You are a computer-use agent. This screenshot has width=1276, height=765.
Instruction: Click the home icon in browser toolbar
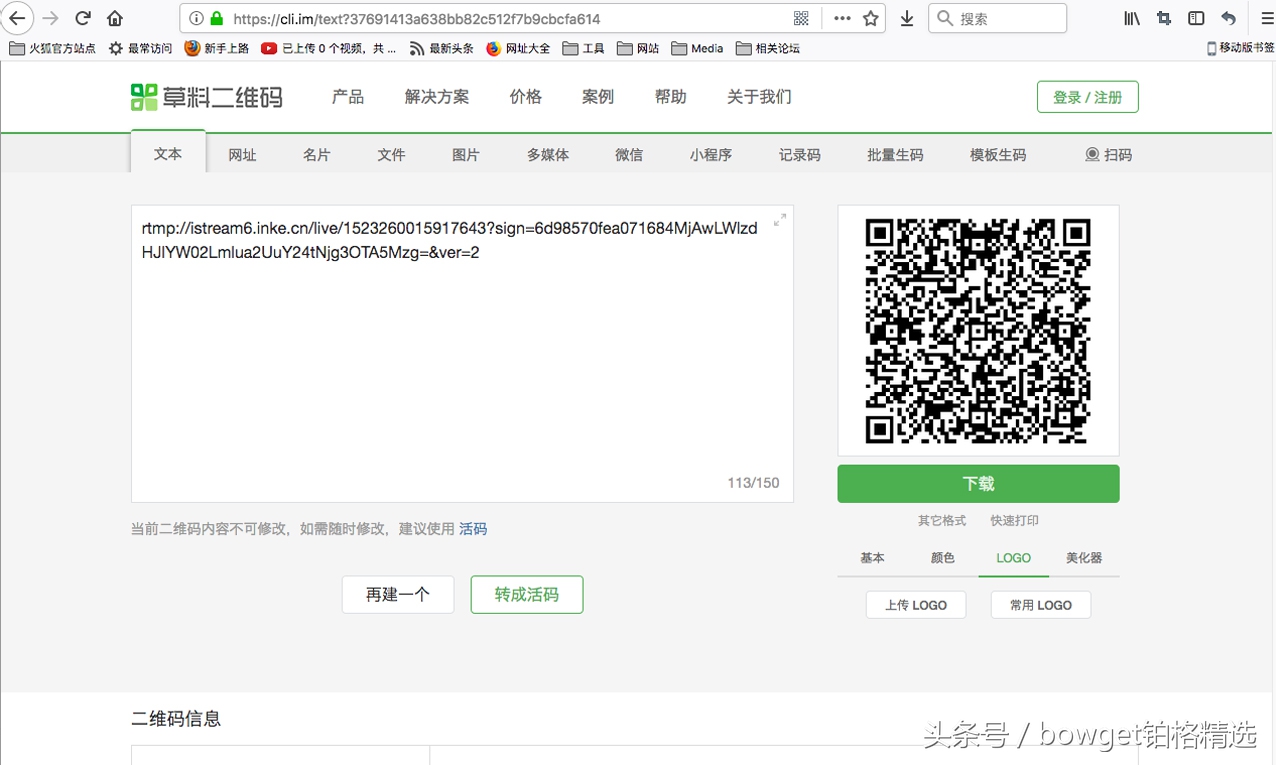(x=114, y=18)
